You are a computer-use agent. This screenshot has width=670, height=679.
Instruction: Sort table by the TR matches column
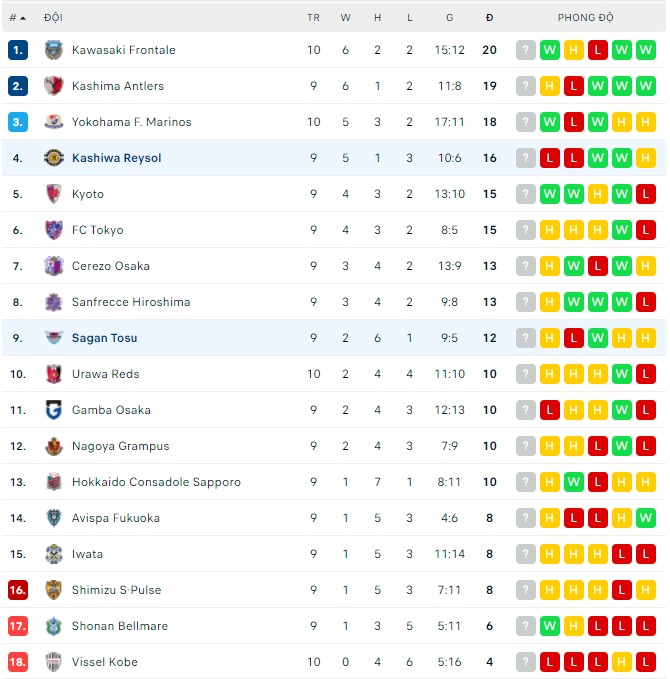[313, 18]
